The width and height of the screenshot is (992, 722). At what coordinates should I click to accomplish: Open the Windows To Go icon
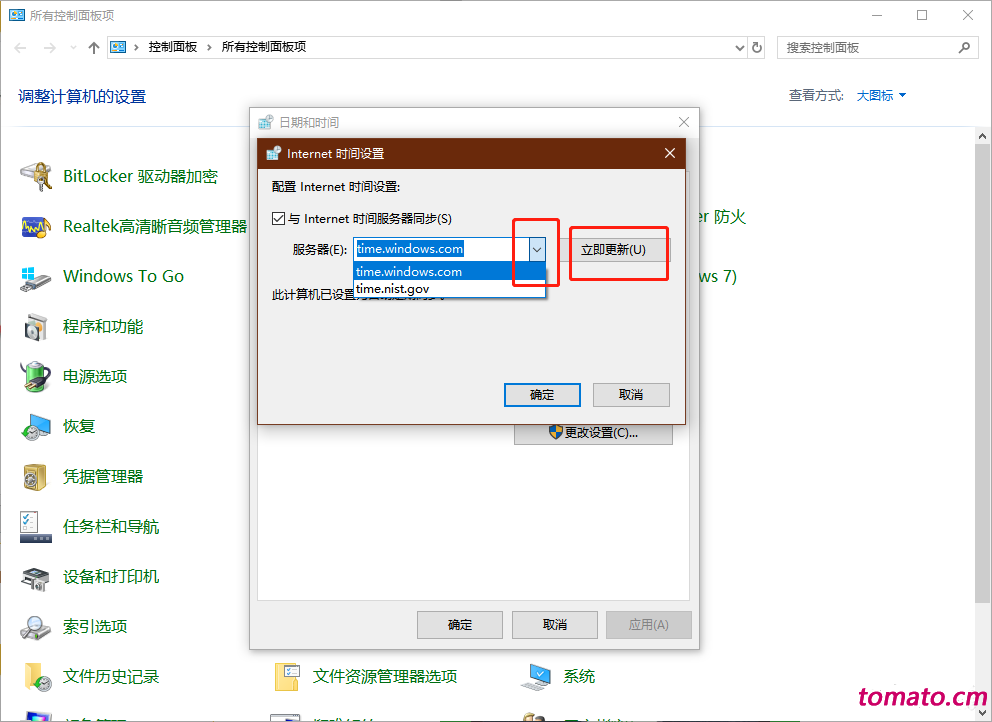36,277
